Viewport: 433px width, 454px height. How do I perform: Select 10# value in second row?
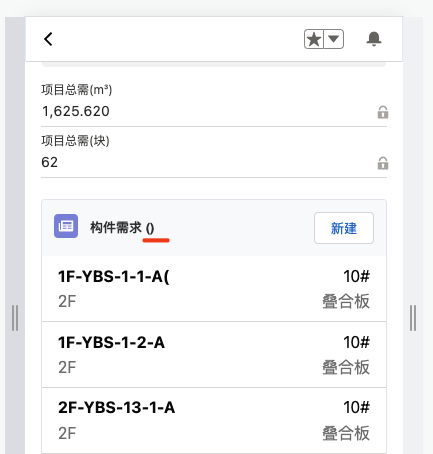click(x=356, y=342)
